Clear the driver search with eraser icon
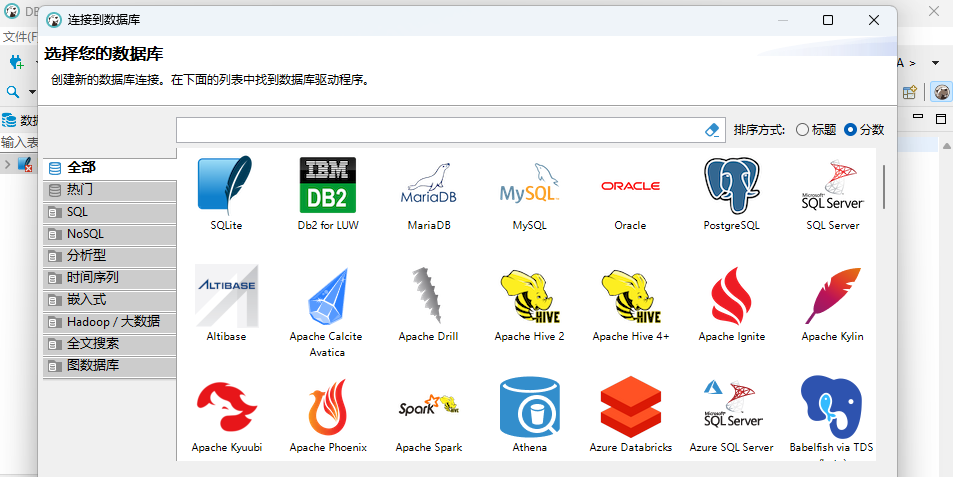This screenshot has height=477, width=953. click(712, 130)
